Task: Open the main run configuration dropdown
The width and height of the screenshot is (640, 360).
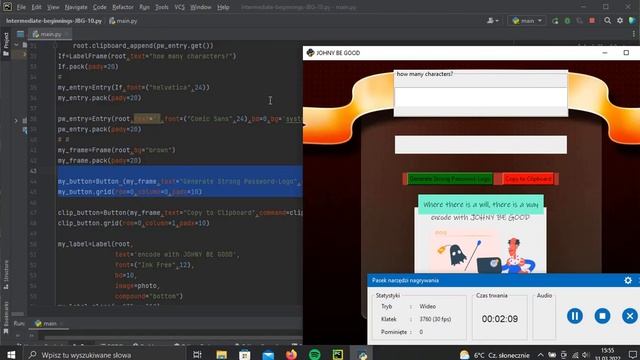Action: coord(527,20)
